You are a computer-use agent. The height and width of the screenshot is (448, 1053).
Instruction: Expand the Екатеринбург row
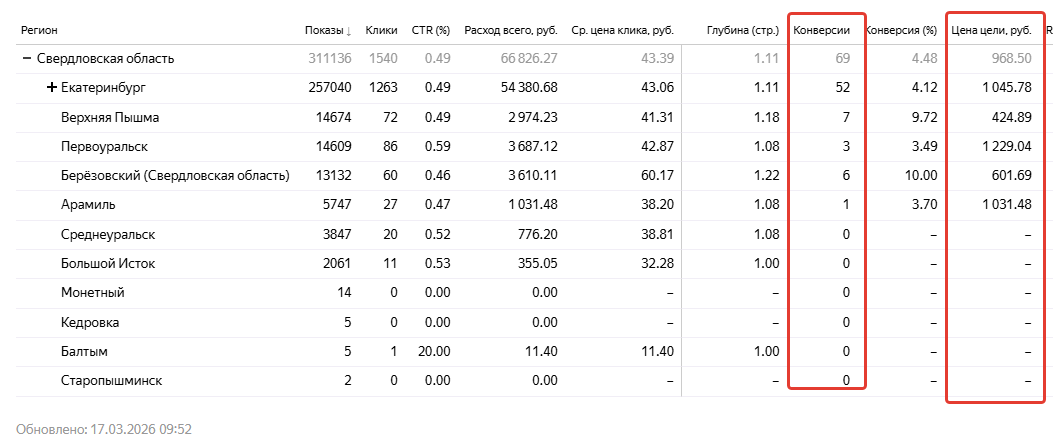pos(52,88)
